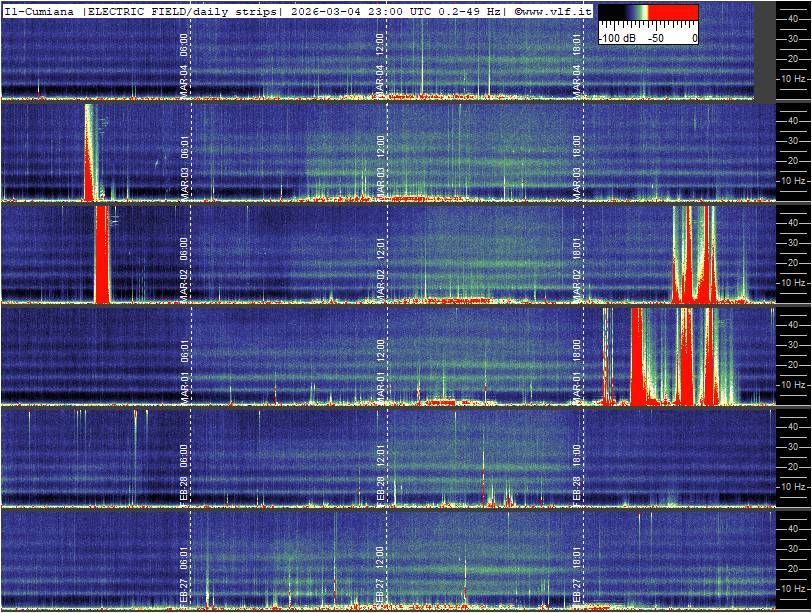The height and width of the screenshot is (613, 812).
Task: Click the 10 Hz label on MAR 04 strip
Action: [794, 78]
